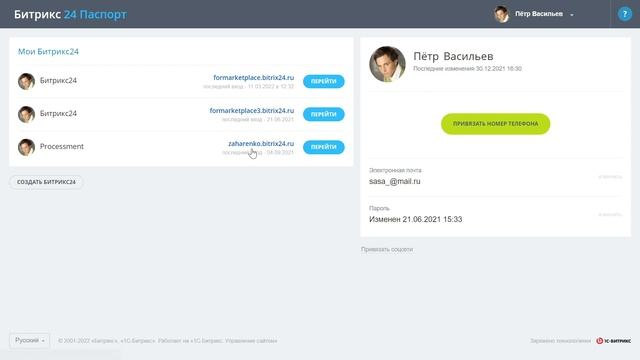Expand the Пётр Васильев user menu arrow
This screenshot has height=360, width=640.
click(572, 15)
